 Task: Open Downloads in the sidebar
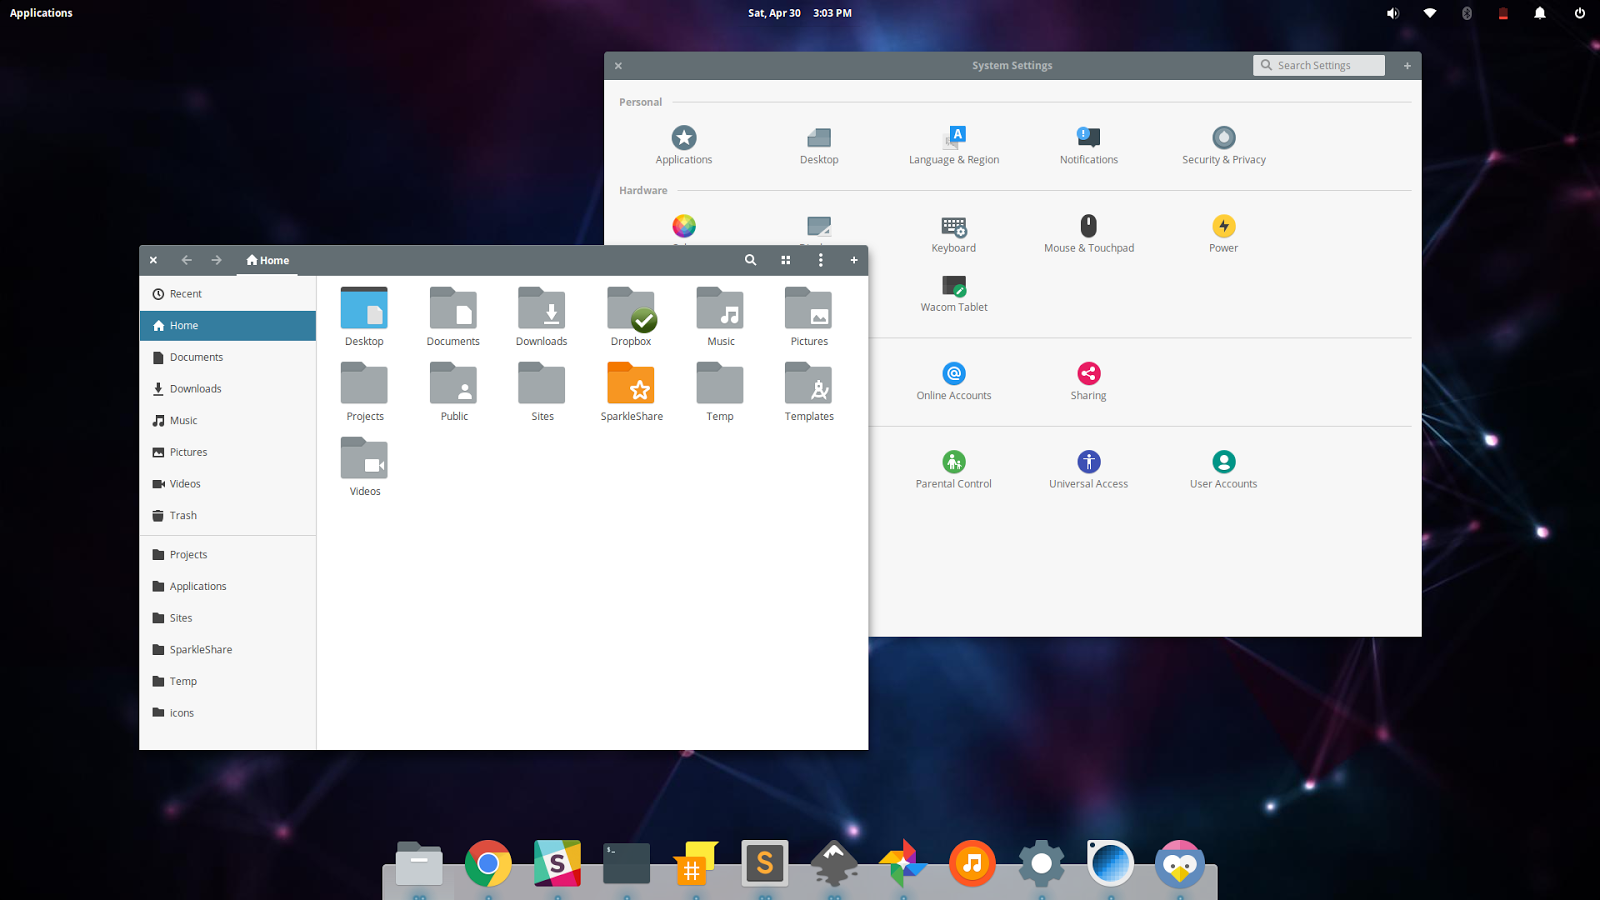pos(228,389)
